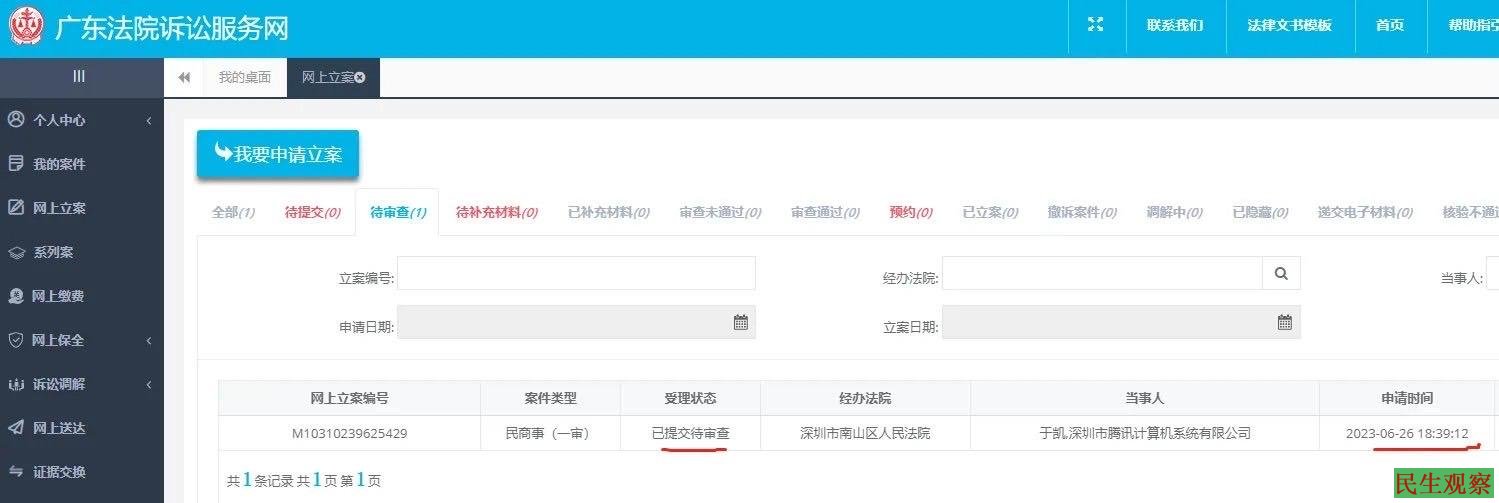
Task: Open 法律文书模板 in the top navigation
Action: [1289, 26]
